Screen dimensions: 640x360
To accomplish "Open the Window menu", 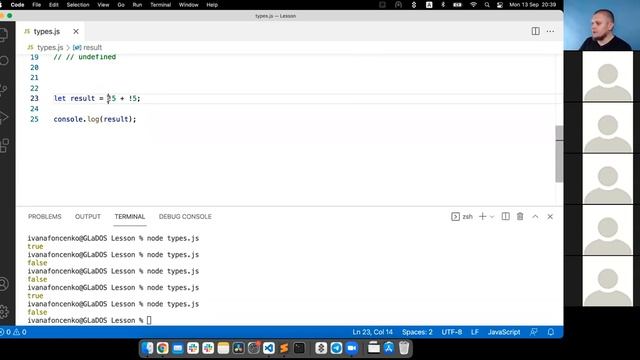I will [189, 5].
